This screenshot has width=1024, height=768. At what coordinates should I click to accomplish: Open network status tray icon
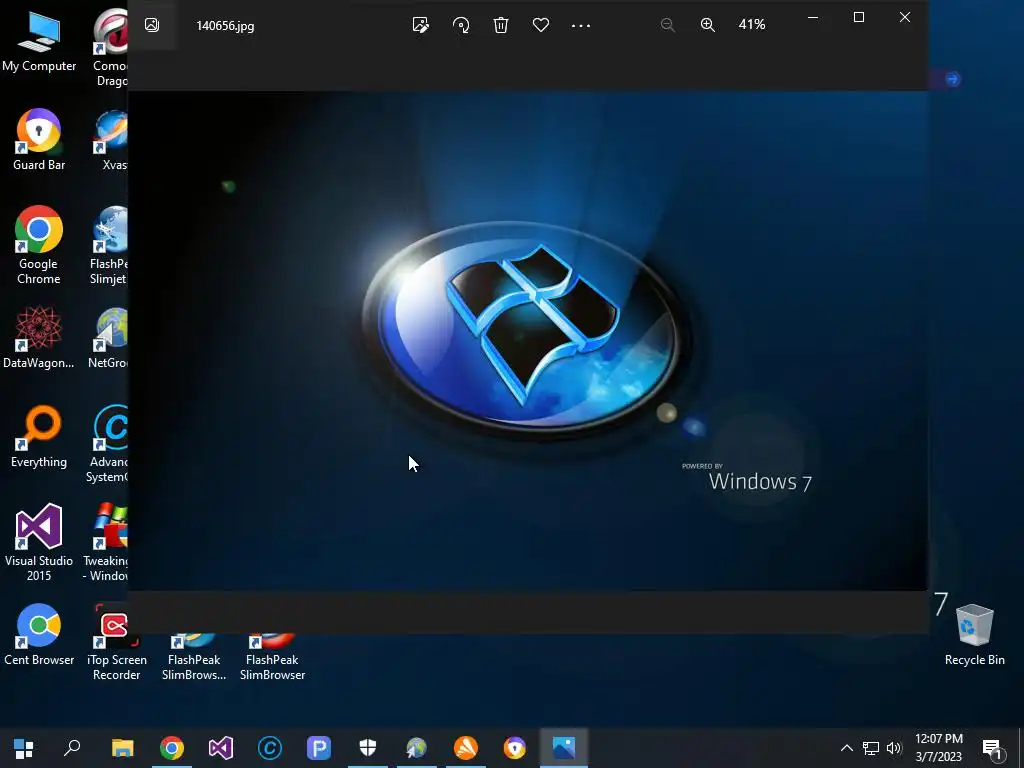[x=871, y=748]
